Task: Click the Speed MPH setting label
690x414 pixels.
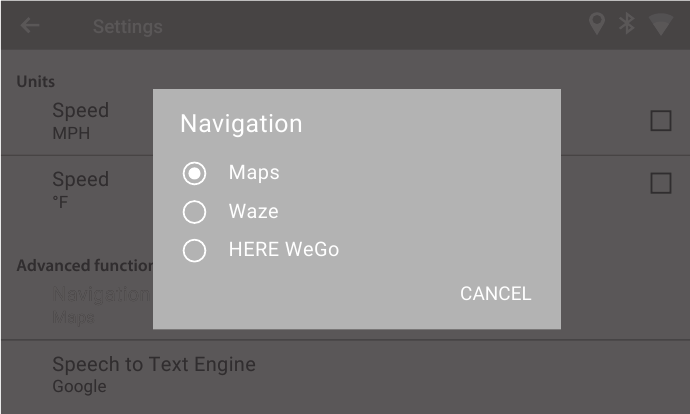Action: point(80,120)
